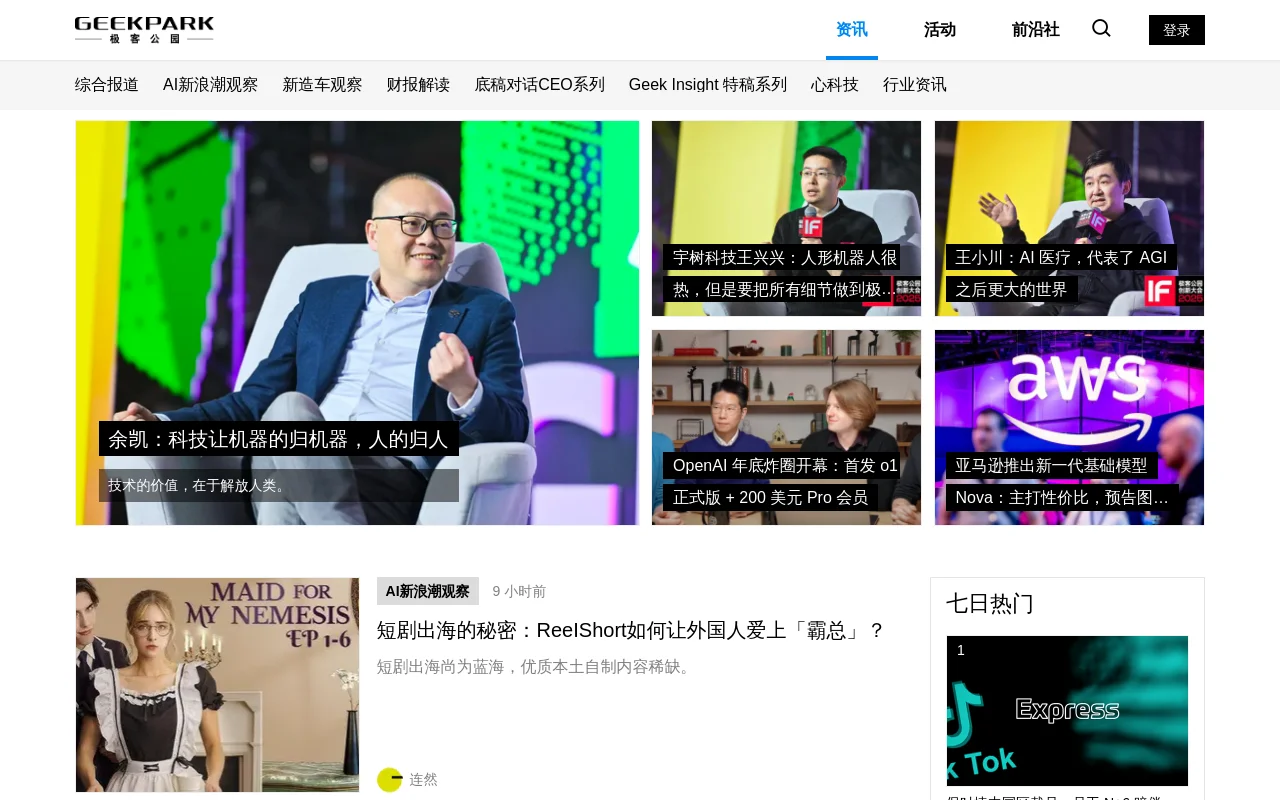Open the 新造车观察 section
This screenshot has height=800, width=1280.
tap(322, 85)
